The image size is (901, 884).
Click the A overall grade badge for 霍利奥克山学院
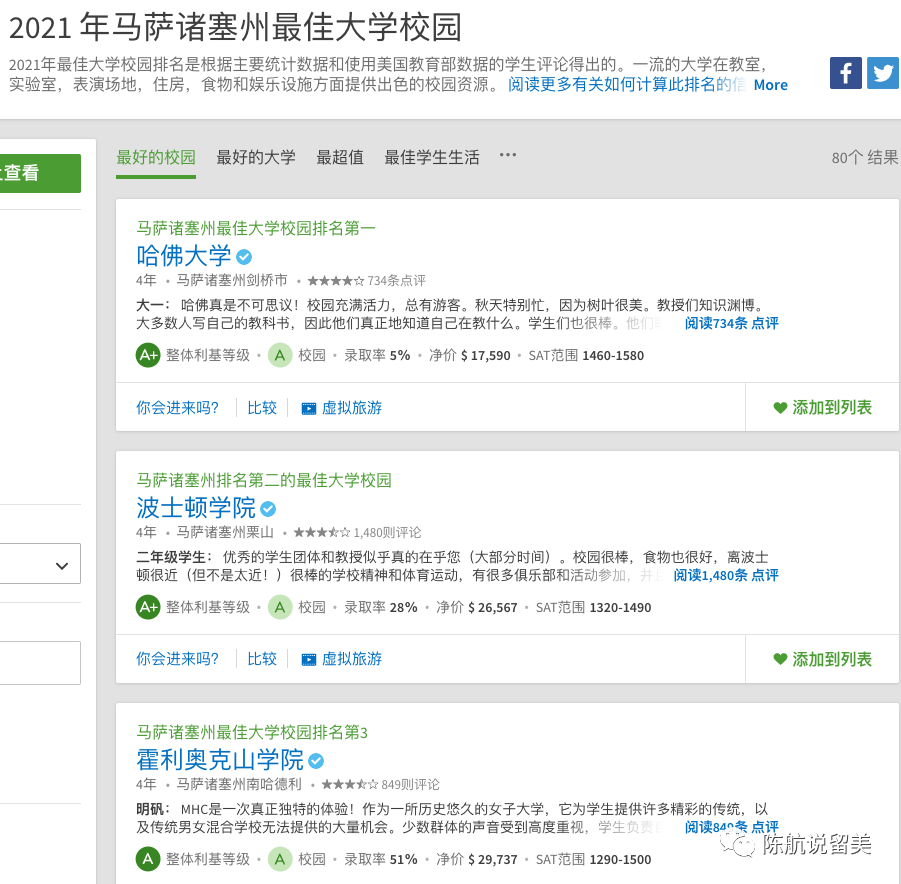click(148, 859)
